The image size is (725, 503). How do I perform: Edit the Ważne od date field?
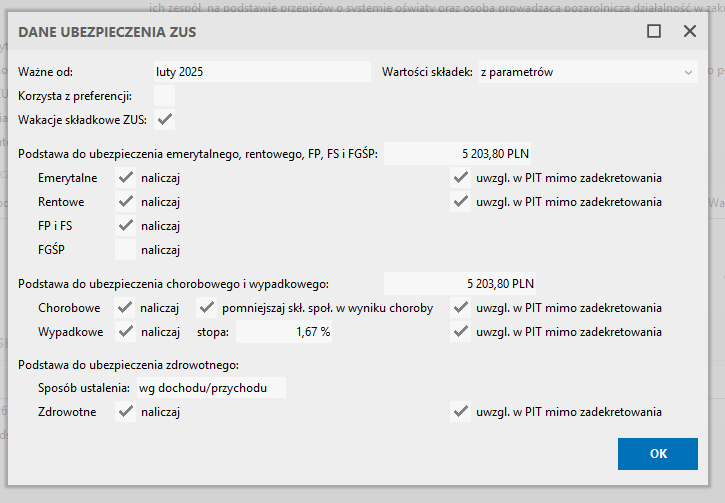pyautogui.click(x=261, y=72)
